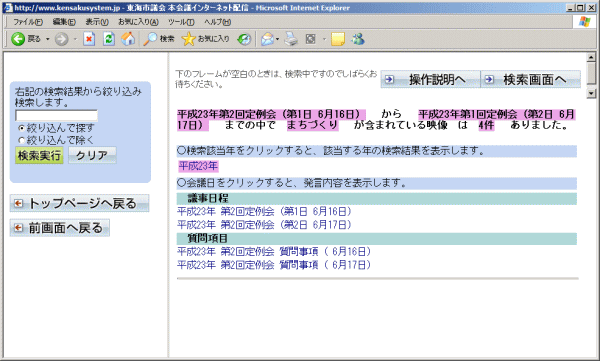Click the narrow-down search text field
Screen dimensions: 600x361
(x=56, y=115)
